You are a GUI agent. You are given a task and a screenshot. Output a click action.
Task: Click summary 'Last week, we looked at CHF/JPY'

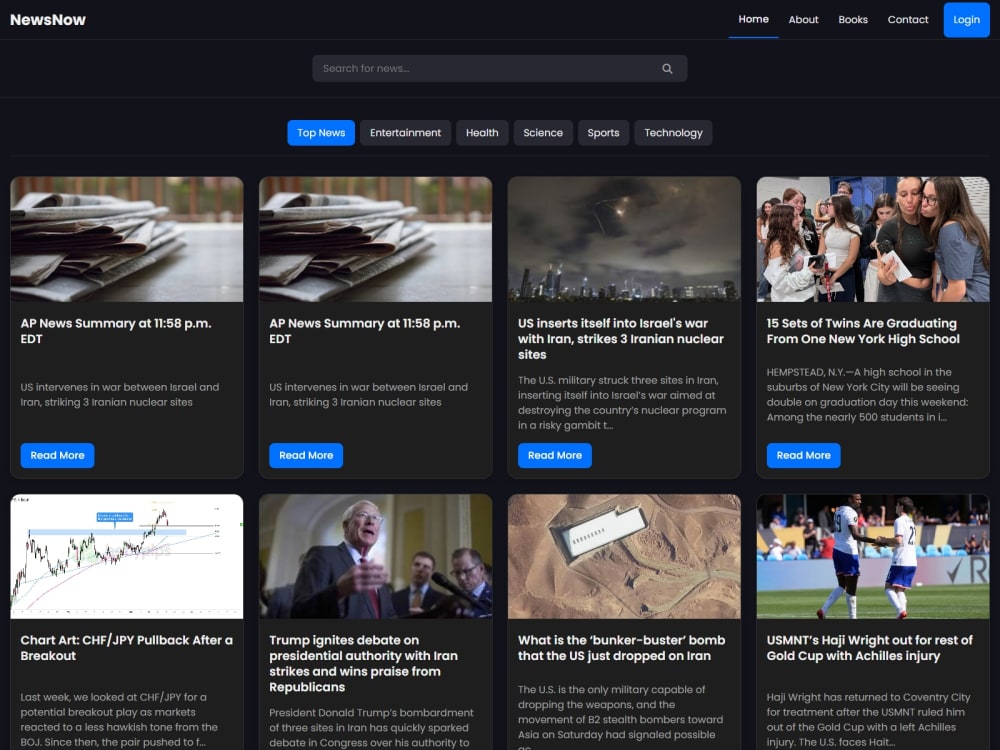click(119, 719)
